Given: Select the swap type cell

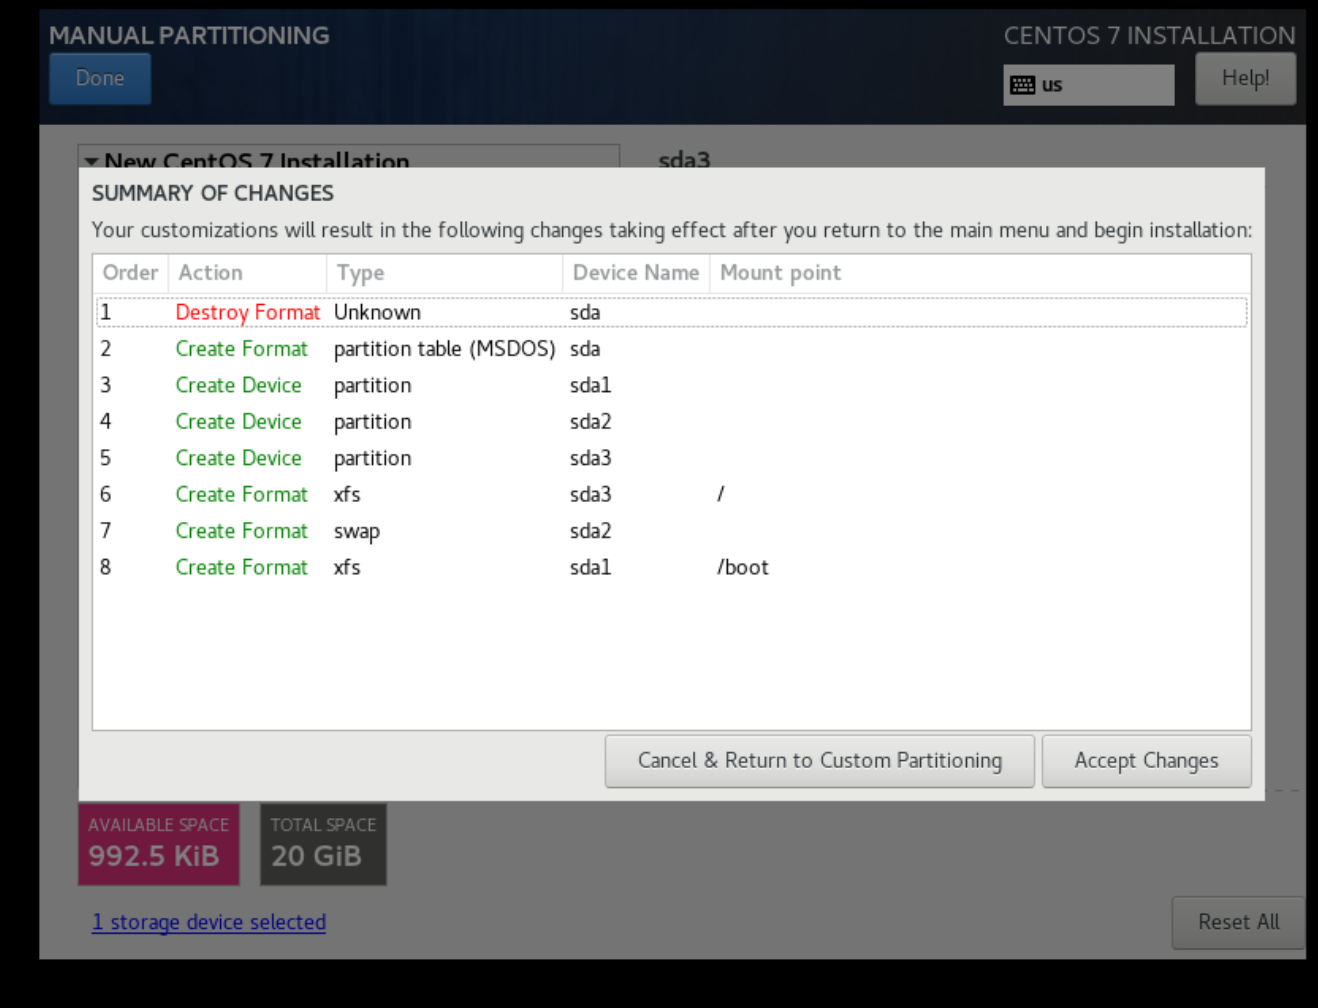Looking at the screenshot, I should tap(356, 532).
